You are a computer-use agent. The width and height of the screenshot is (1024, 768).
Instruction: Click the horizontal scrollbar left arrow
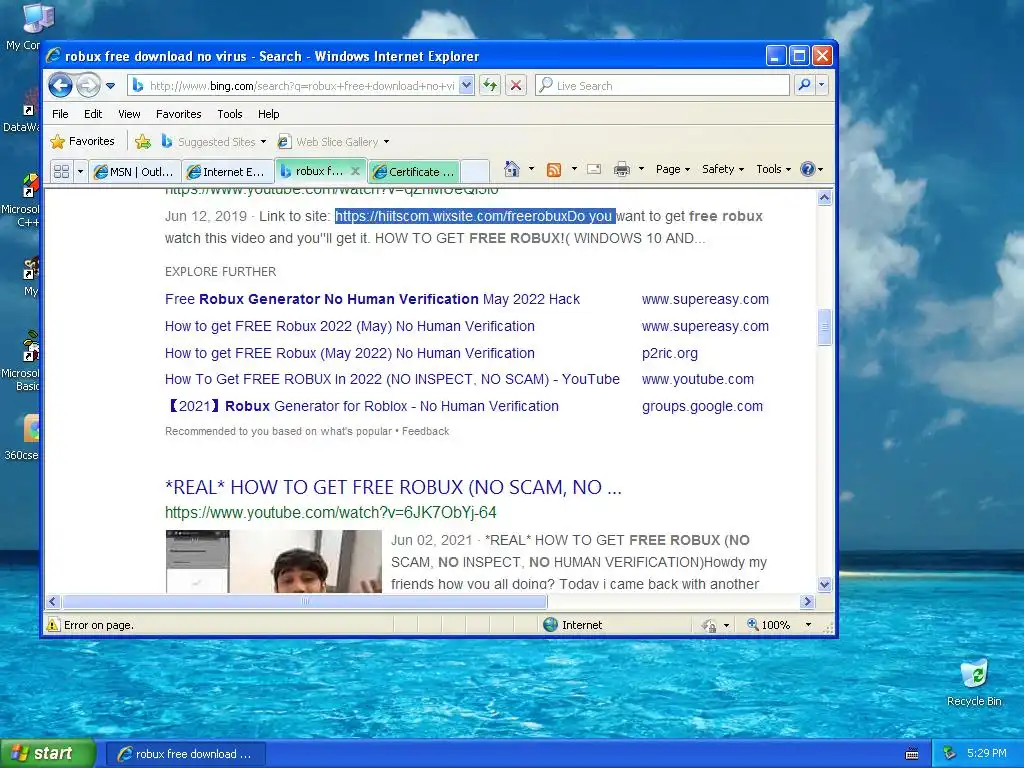tap(53, 601)
